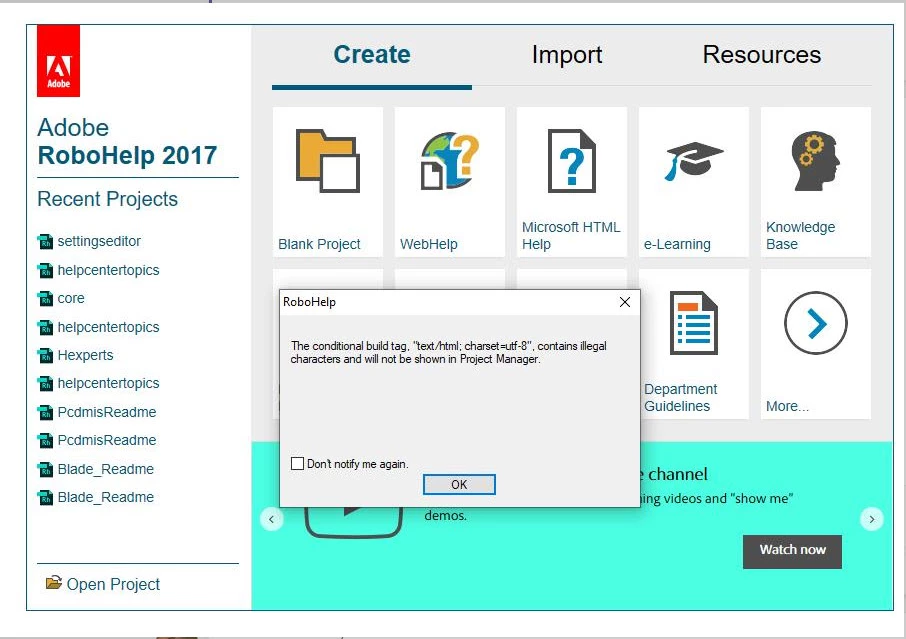
Task: Click the Knowledge Base label
Action: click(800, 236)
